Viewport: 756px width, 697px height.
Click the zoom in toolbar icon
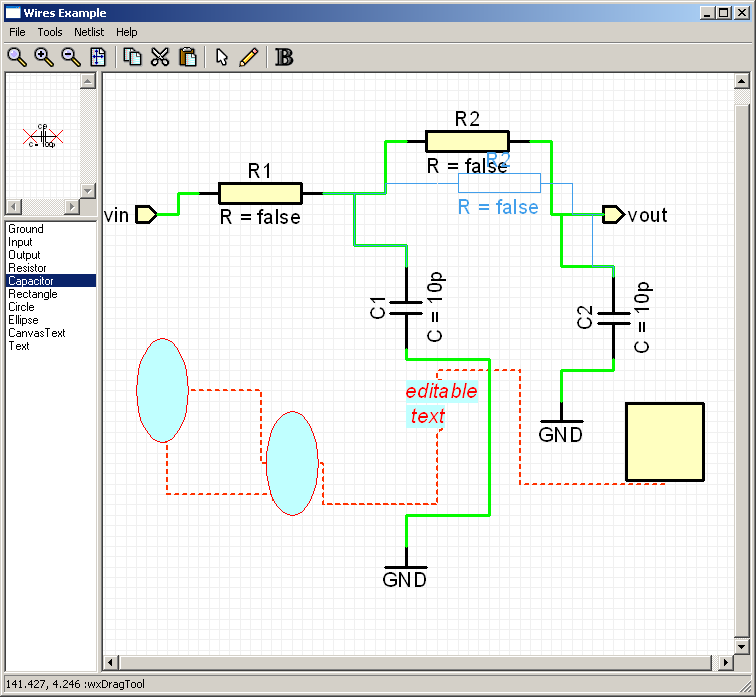[44, 56]
